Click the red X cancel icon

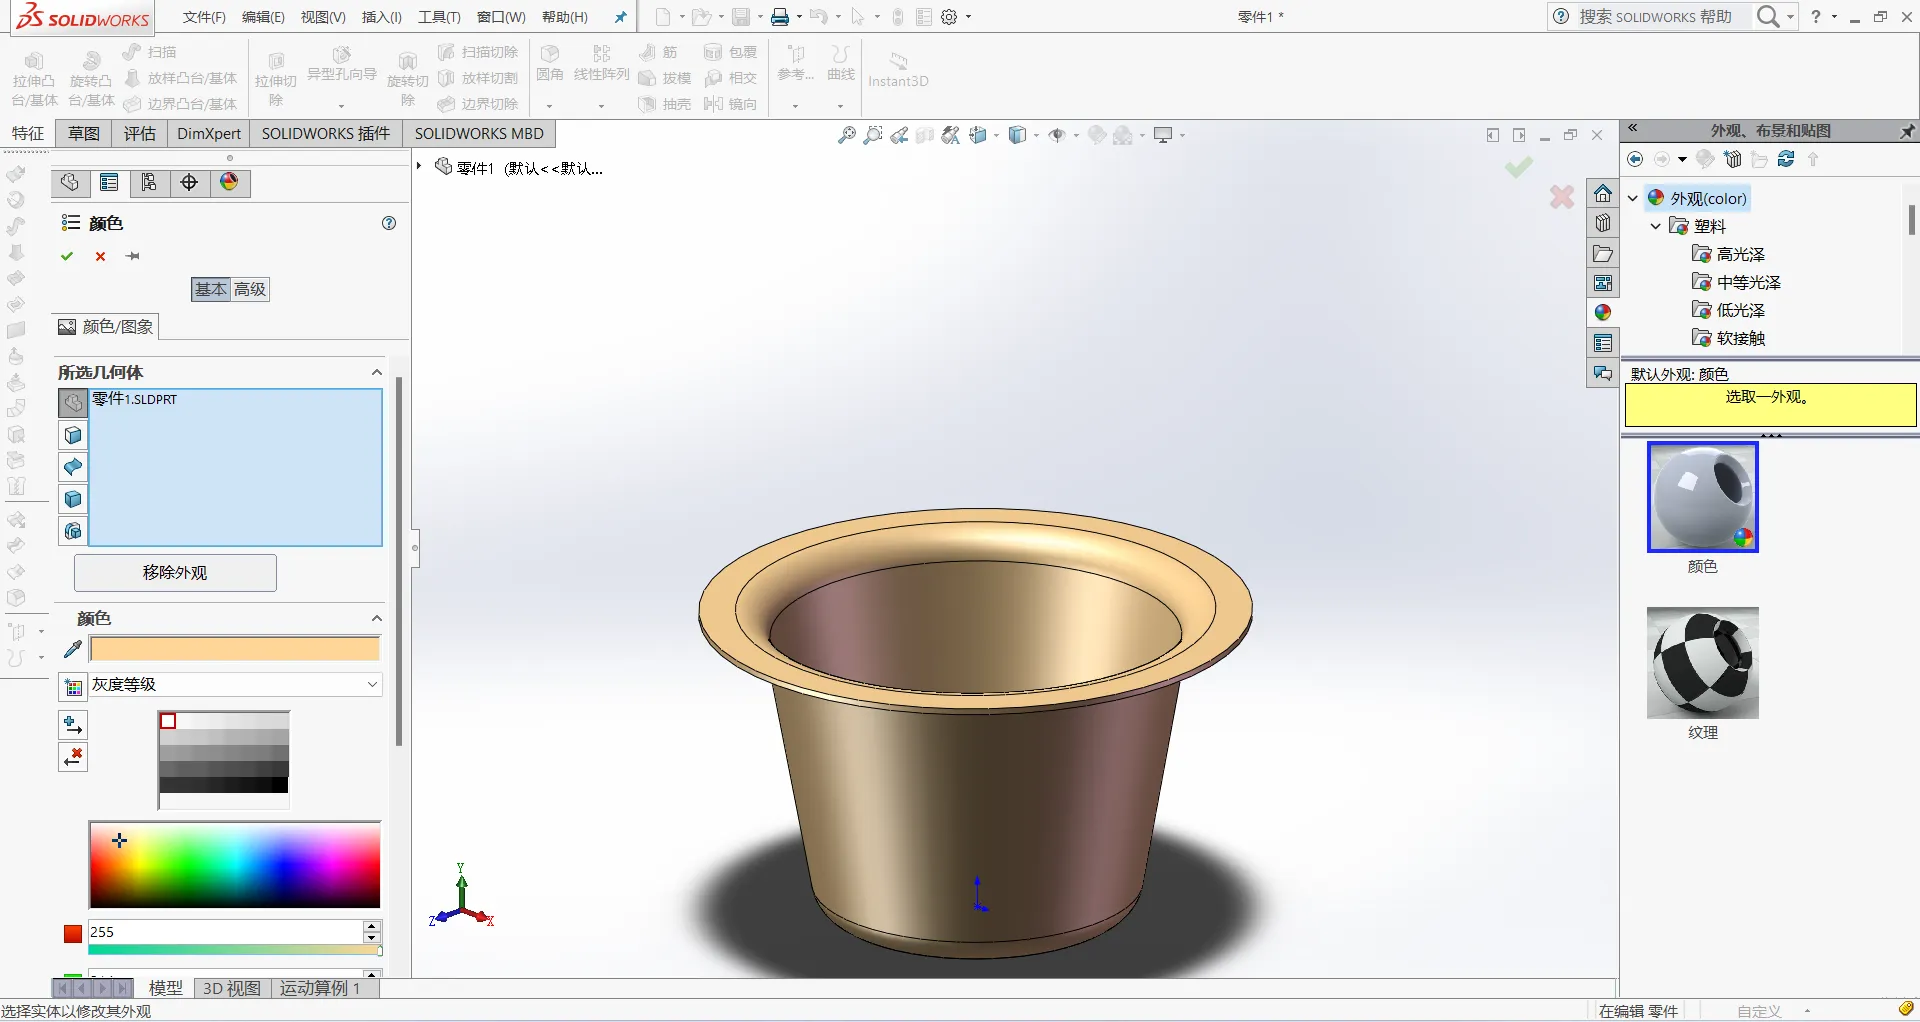pos(100,256)
